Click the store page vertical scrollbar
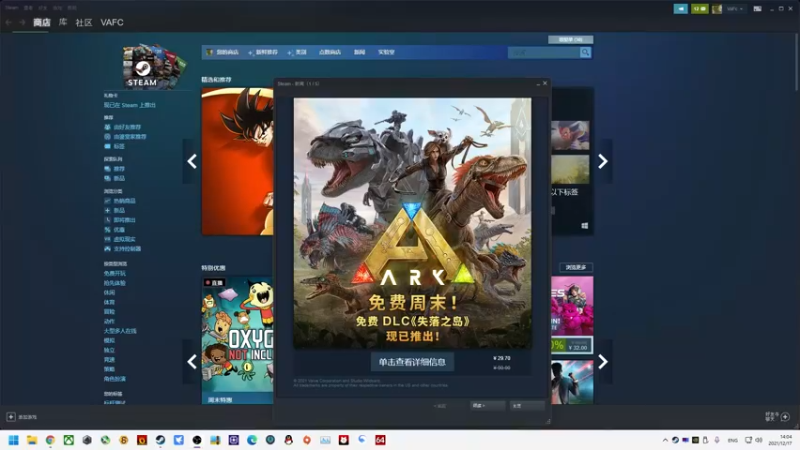The height and width of the screenshot is (450, 800). [797, 61]
